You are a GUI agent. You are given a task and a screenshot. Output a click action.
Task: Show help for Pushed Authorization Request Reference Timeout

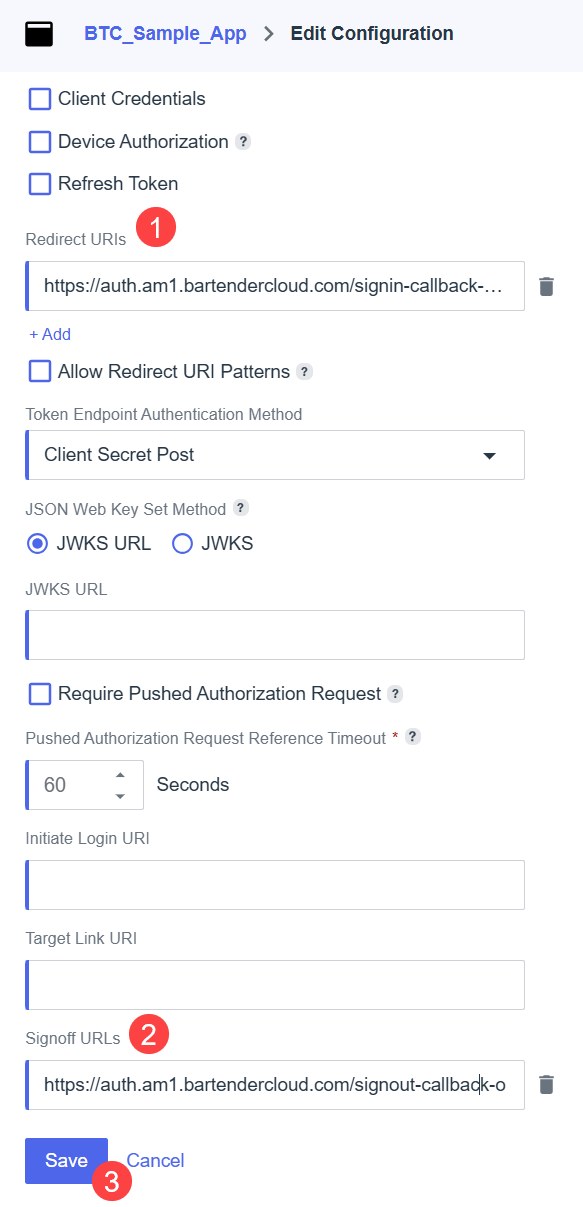tap(412, 737)
